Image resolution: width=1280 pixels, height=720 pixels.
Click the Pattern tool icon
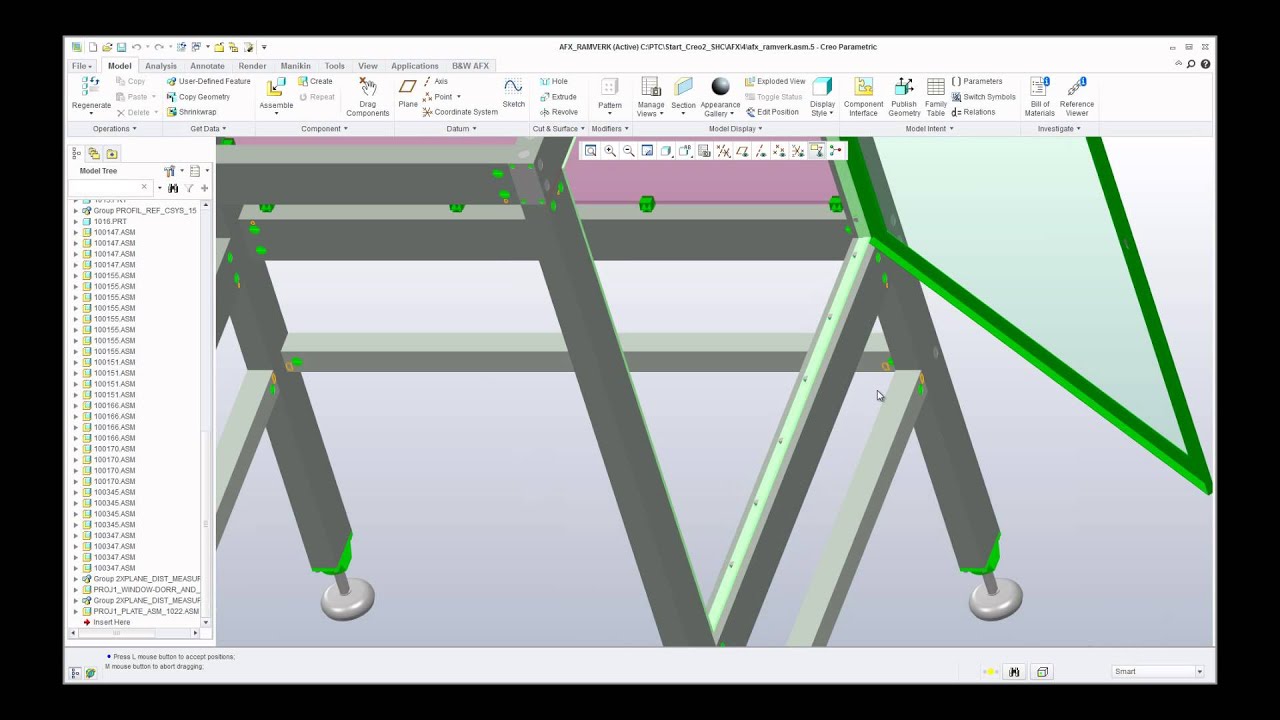[x=610, y=87]
